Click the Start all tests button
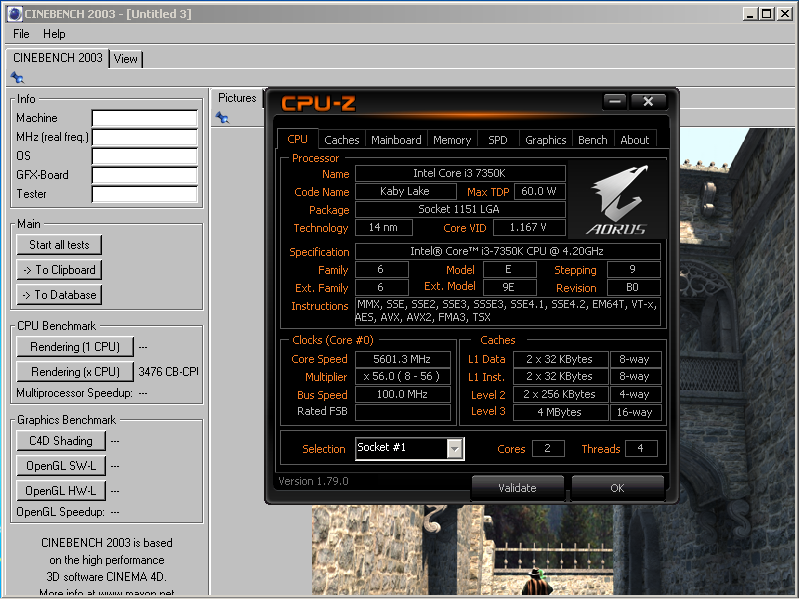Screen dimensions: 799x599 coord(59,245)
